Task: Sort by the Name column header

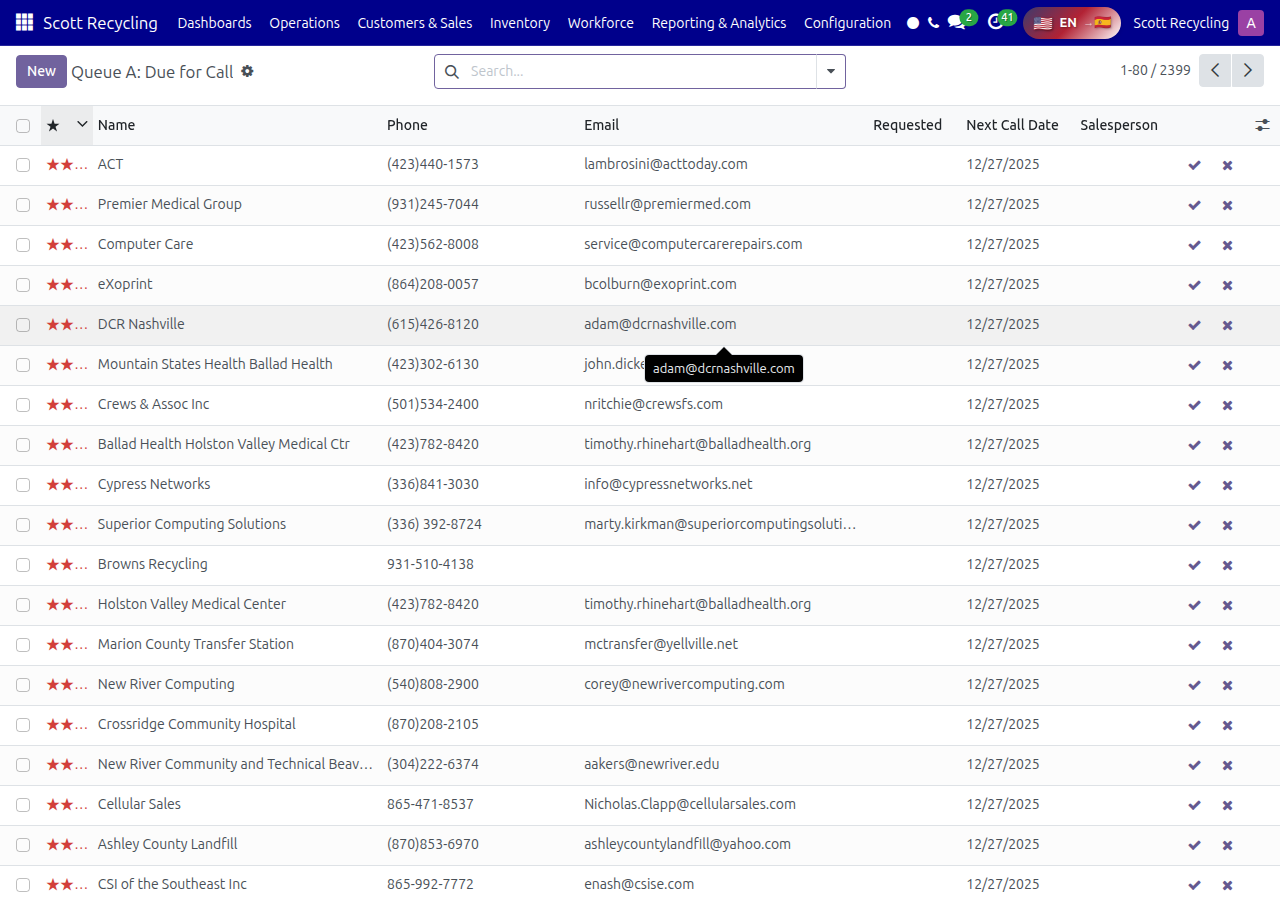Action: [x=116, y=125]
